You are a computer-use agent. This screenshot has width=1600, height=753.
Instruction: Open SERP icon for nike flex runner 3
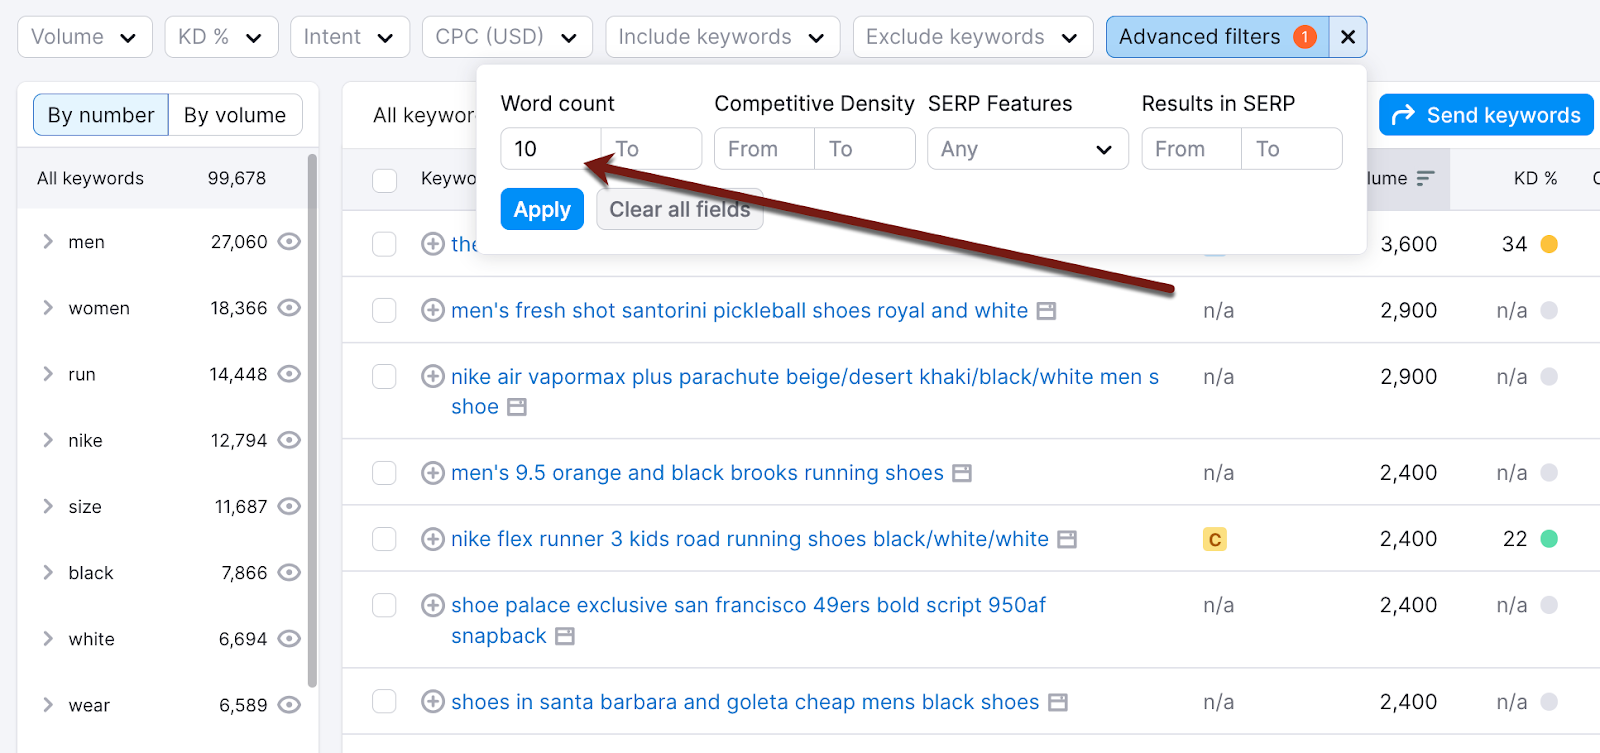click(1067, 539)
